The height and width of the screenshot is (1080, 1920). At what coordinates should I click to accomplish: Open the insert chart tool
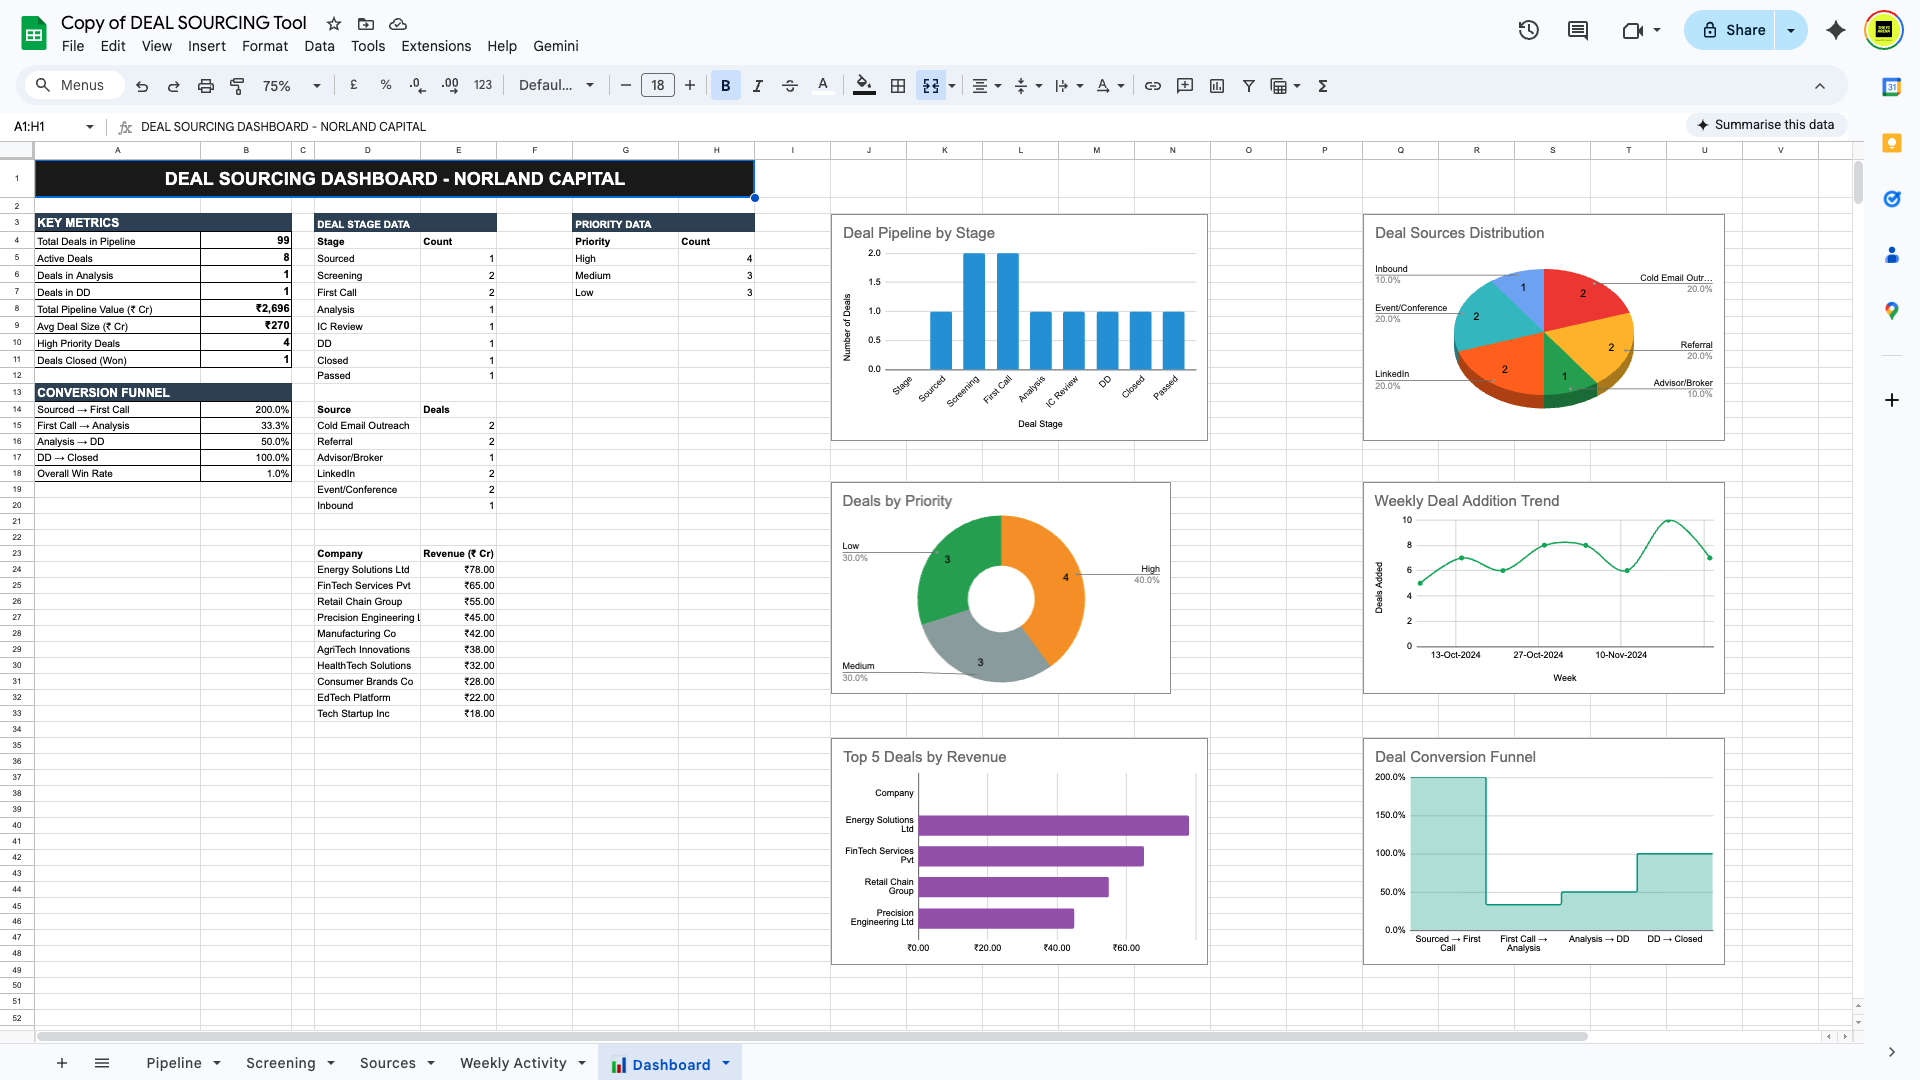(x=1217, y=86)
